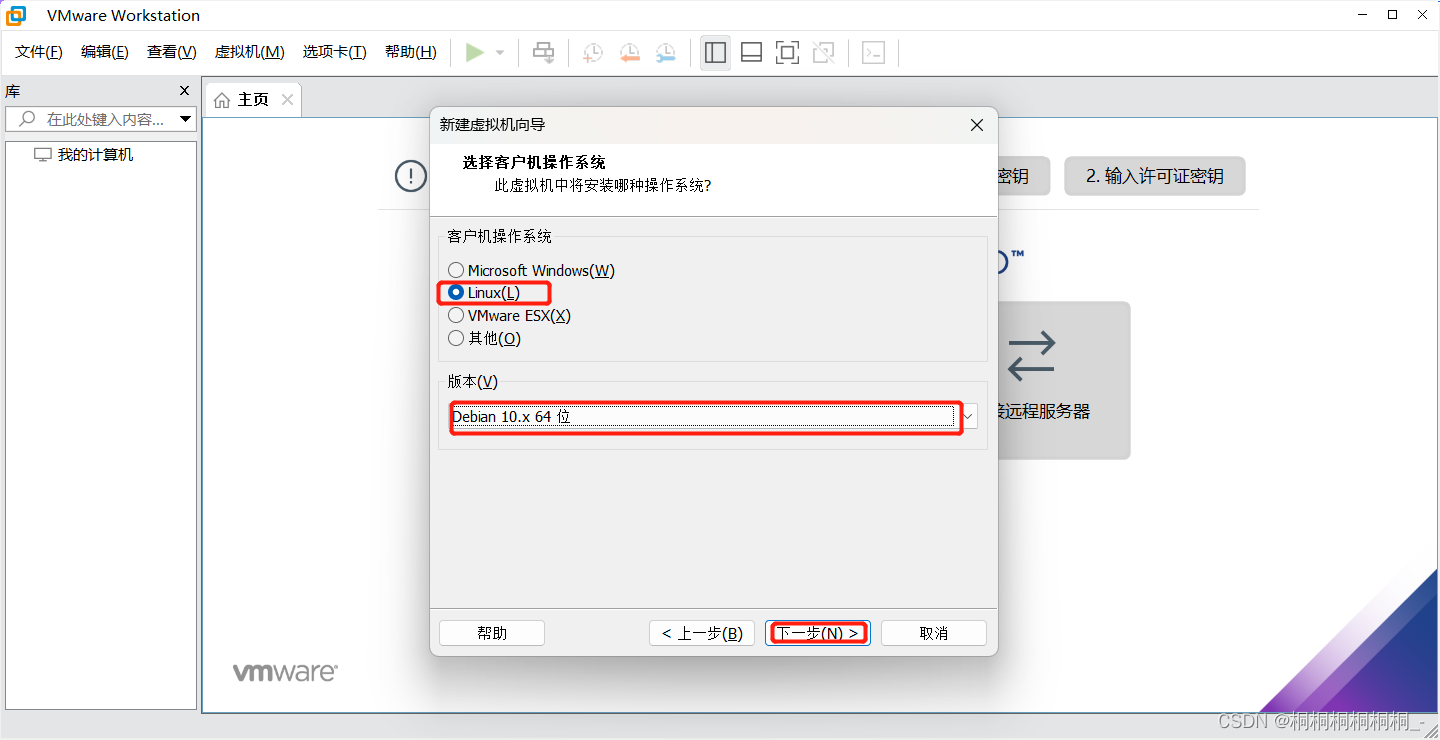
Task: Toggle the library sidebar view icon
Action: click(x=715, y=52)
